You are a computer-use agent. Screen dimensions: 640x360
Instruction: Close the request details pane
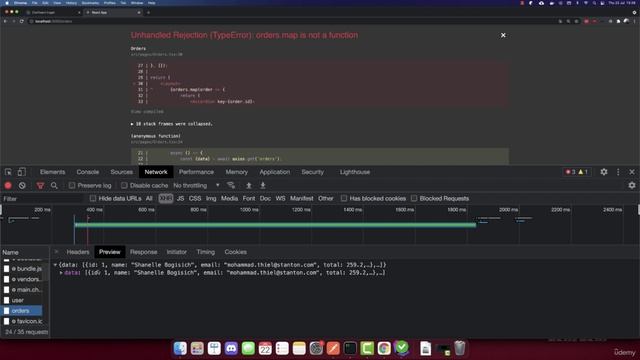[x=56, y=252]
